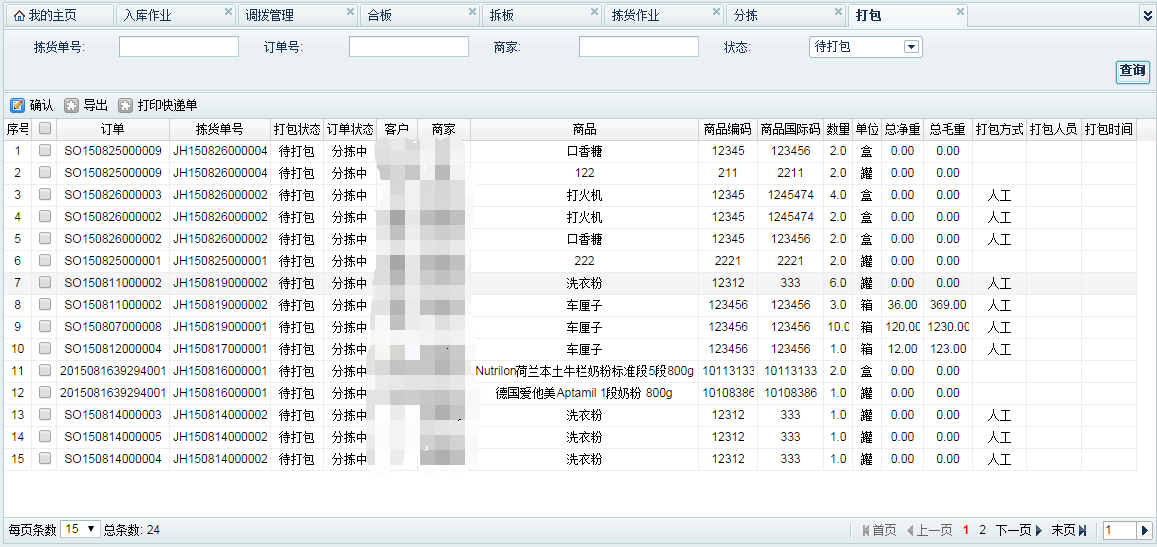Go to next page with 下一页 arrow

tap(1038, 530)
